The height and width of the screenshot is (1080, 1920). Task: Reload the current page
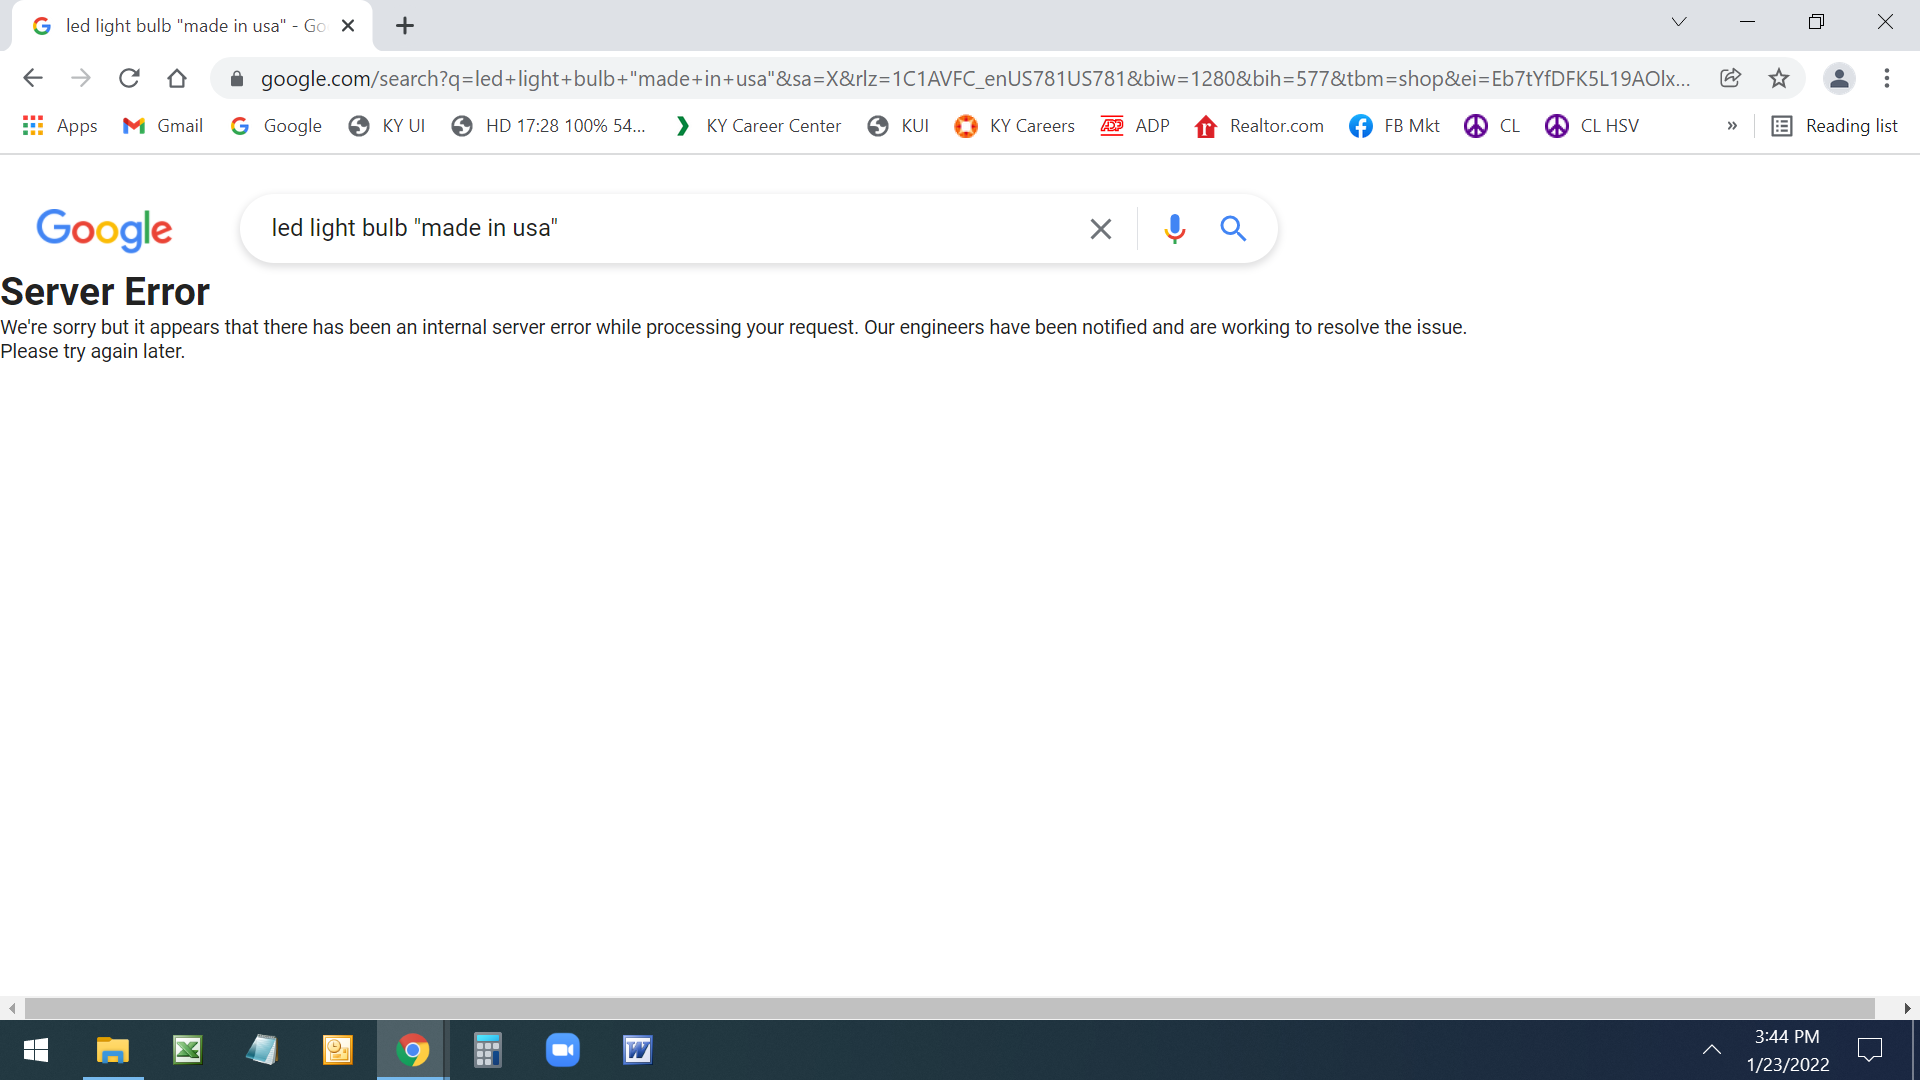tap(129, 78)
